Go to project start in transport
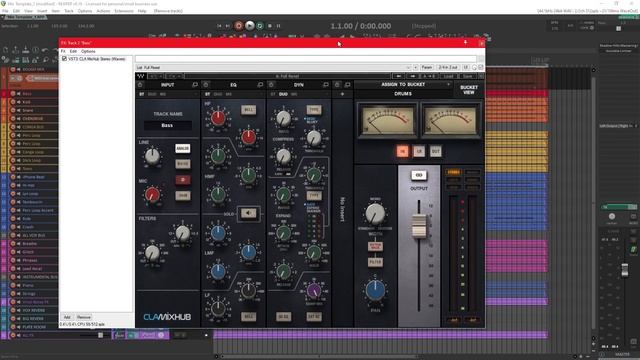 pyautogui.click(x=219, y=26)
